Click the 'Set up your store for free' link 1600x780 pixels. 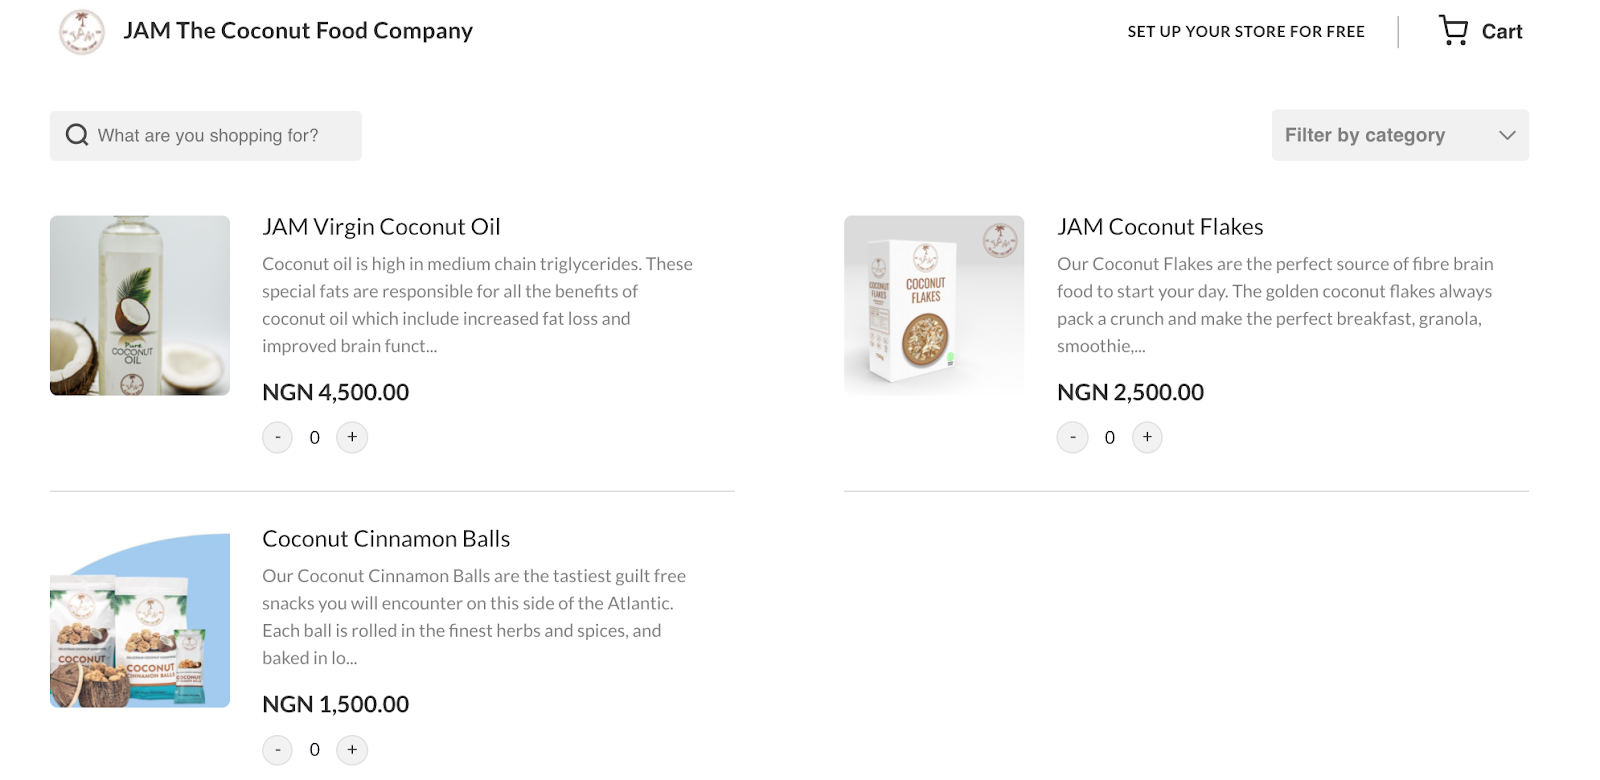click(x=1246, y=32)
